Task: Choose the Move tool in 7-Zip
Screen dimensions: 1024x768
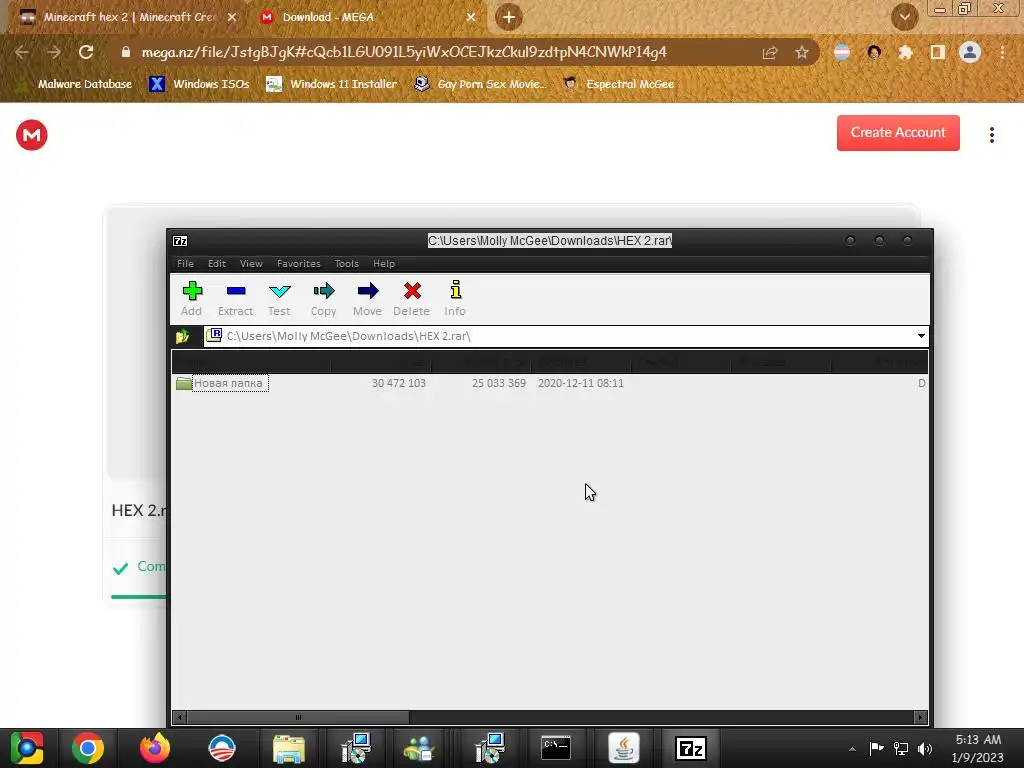Action: (x=367, y=298)
